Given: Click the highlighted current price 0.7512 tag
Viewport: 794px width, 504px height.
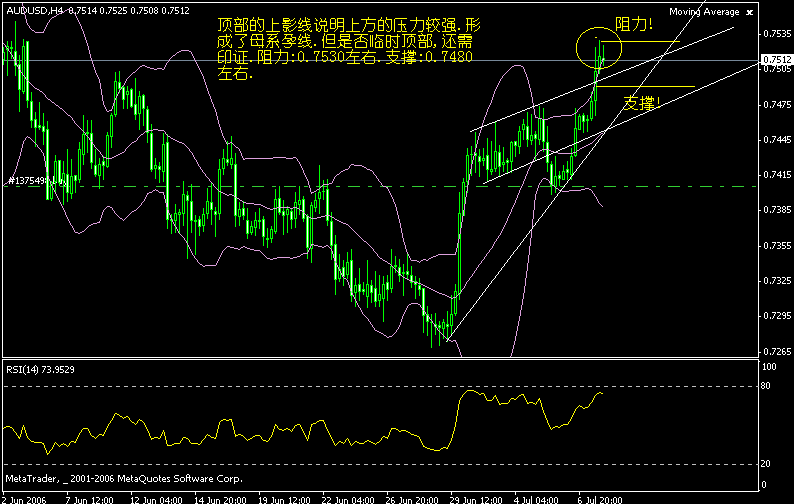Looking at the screenshot, I should coord(776,60).
